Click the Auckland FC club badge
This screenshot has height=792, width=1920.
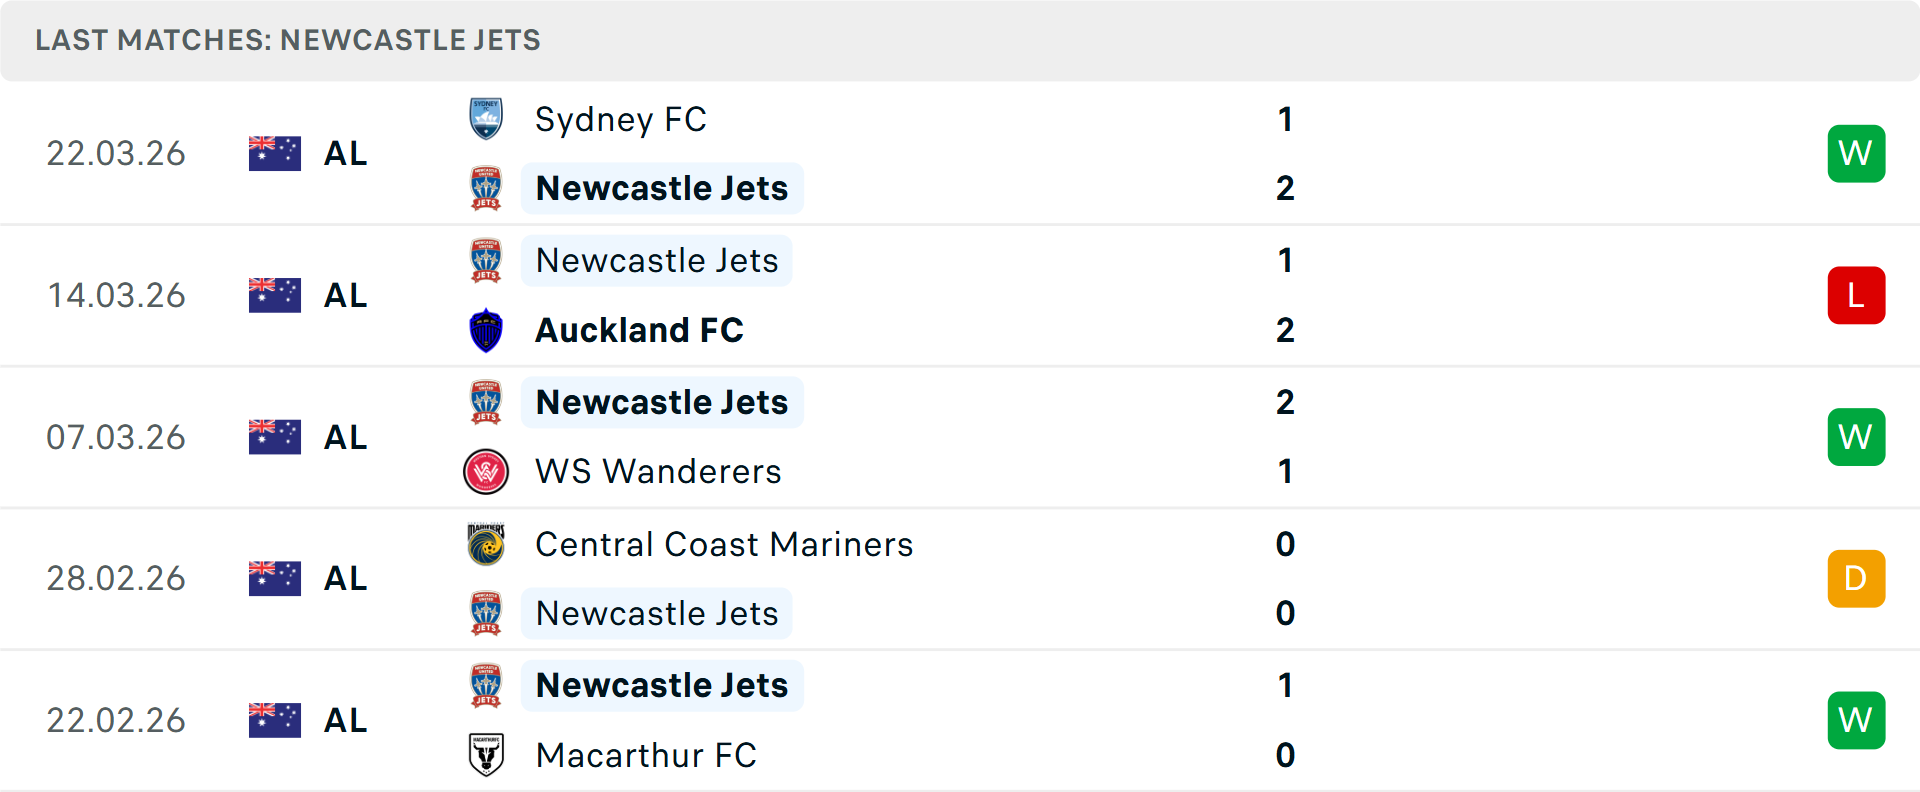[x=486, y=330]
